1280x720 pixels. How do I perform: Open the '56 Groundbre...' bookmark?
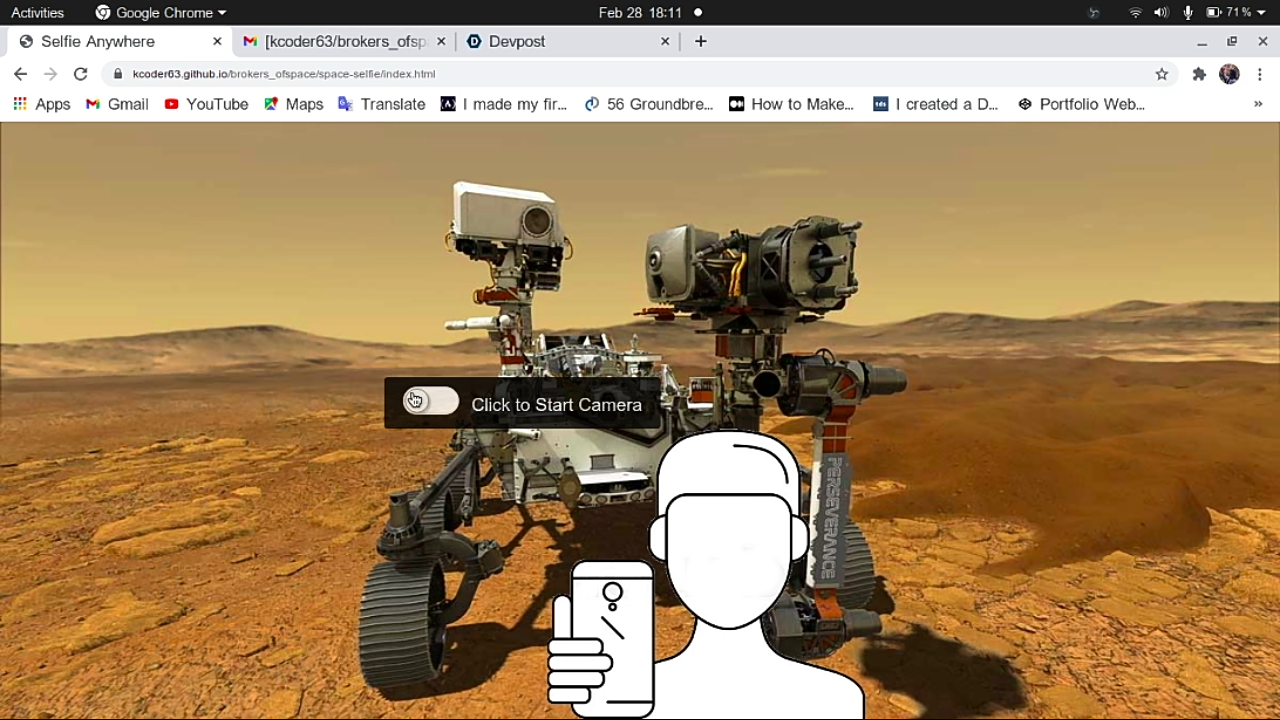coord(649,104)
